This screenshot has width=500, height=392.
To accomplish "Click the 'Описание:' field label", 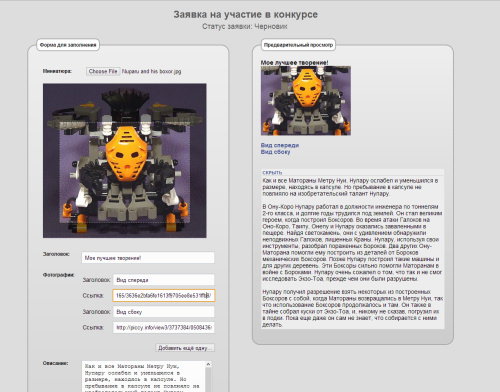I will coord(55,363).
